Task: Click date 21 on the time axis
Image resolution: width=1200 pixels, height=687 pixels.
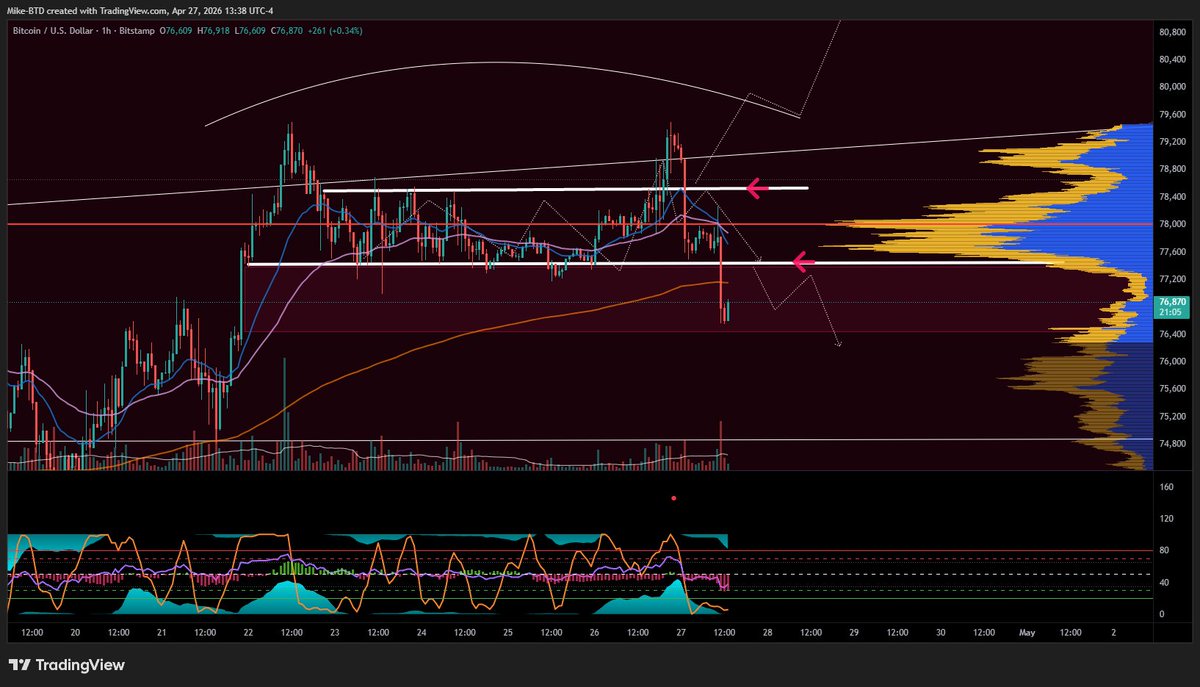Action: (162, 633)
